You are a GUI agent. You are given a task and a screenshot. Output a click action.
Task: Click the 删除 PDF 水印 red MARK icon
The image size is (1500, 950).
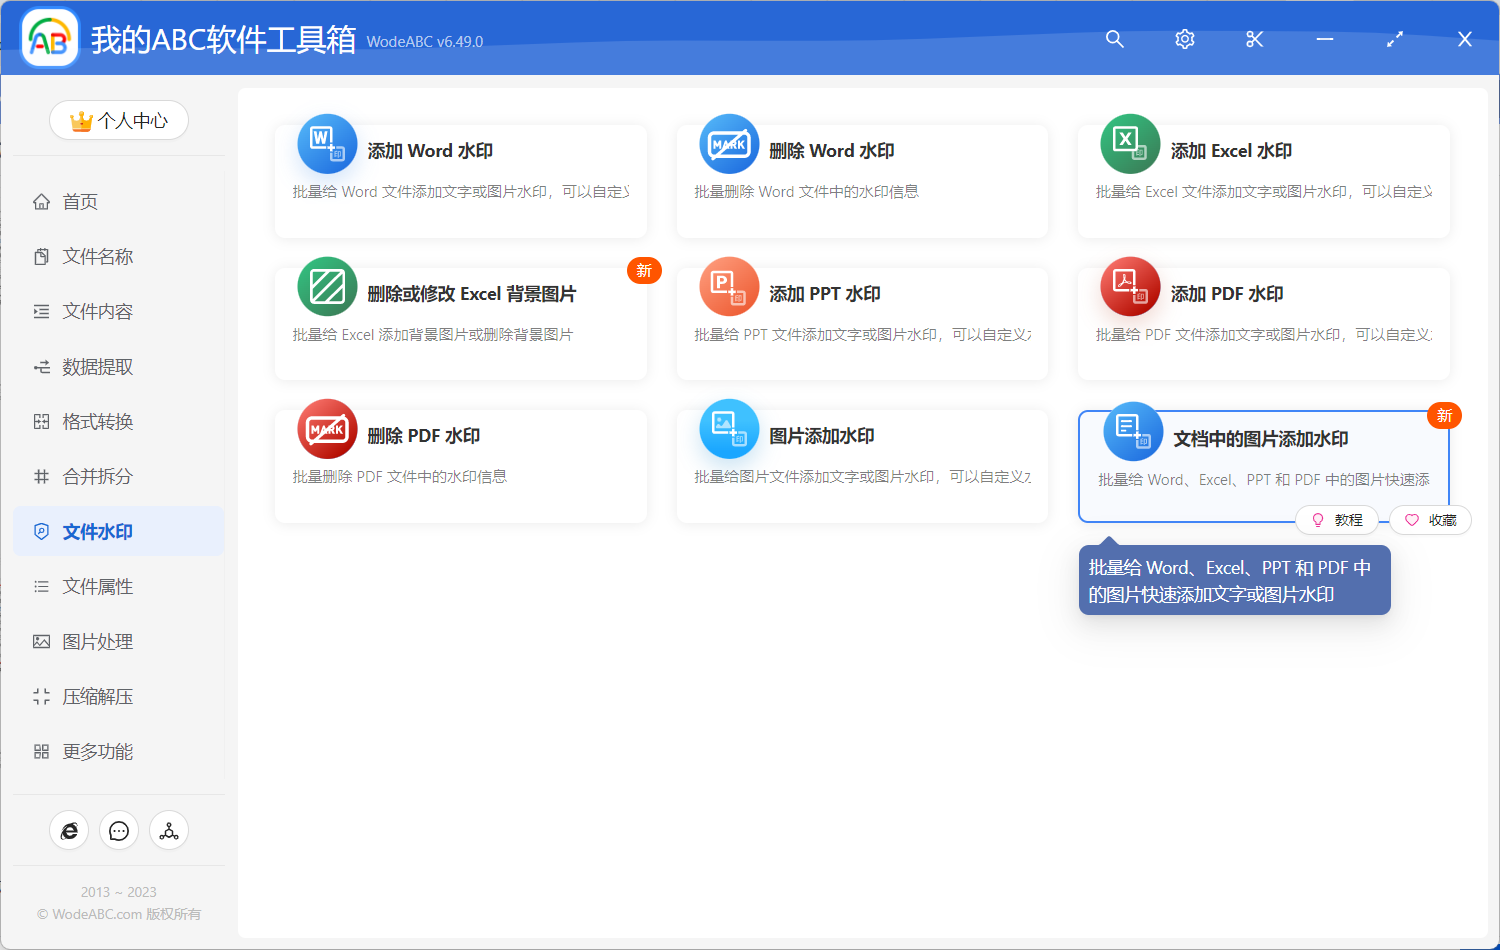327,429
